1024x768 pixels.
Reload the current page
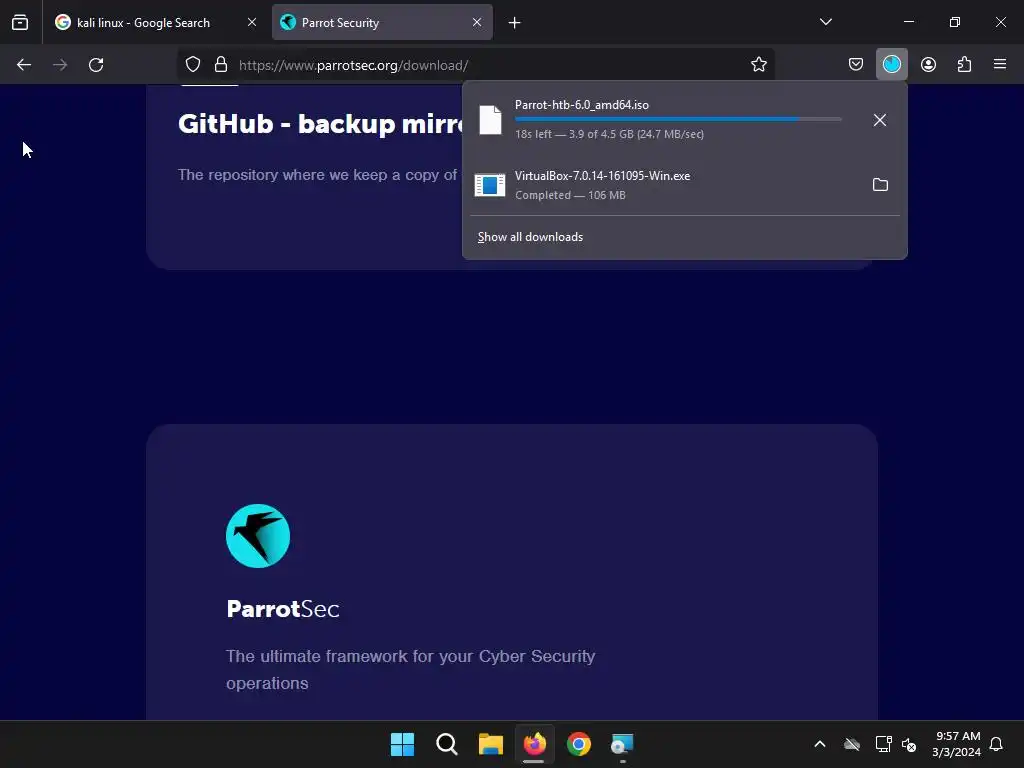[x=96, y=65]
